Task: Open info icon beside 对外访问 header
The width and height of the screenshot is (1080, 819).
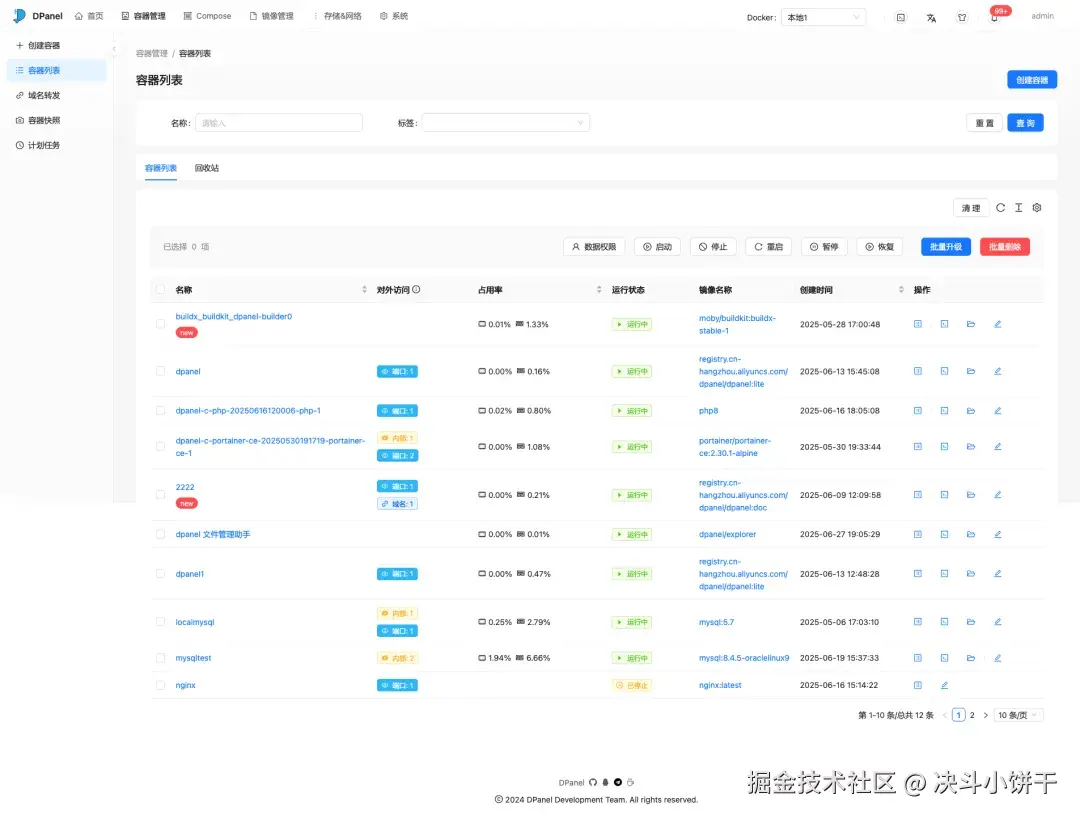Action: point(416,289)
